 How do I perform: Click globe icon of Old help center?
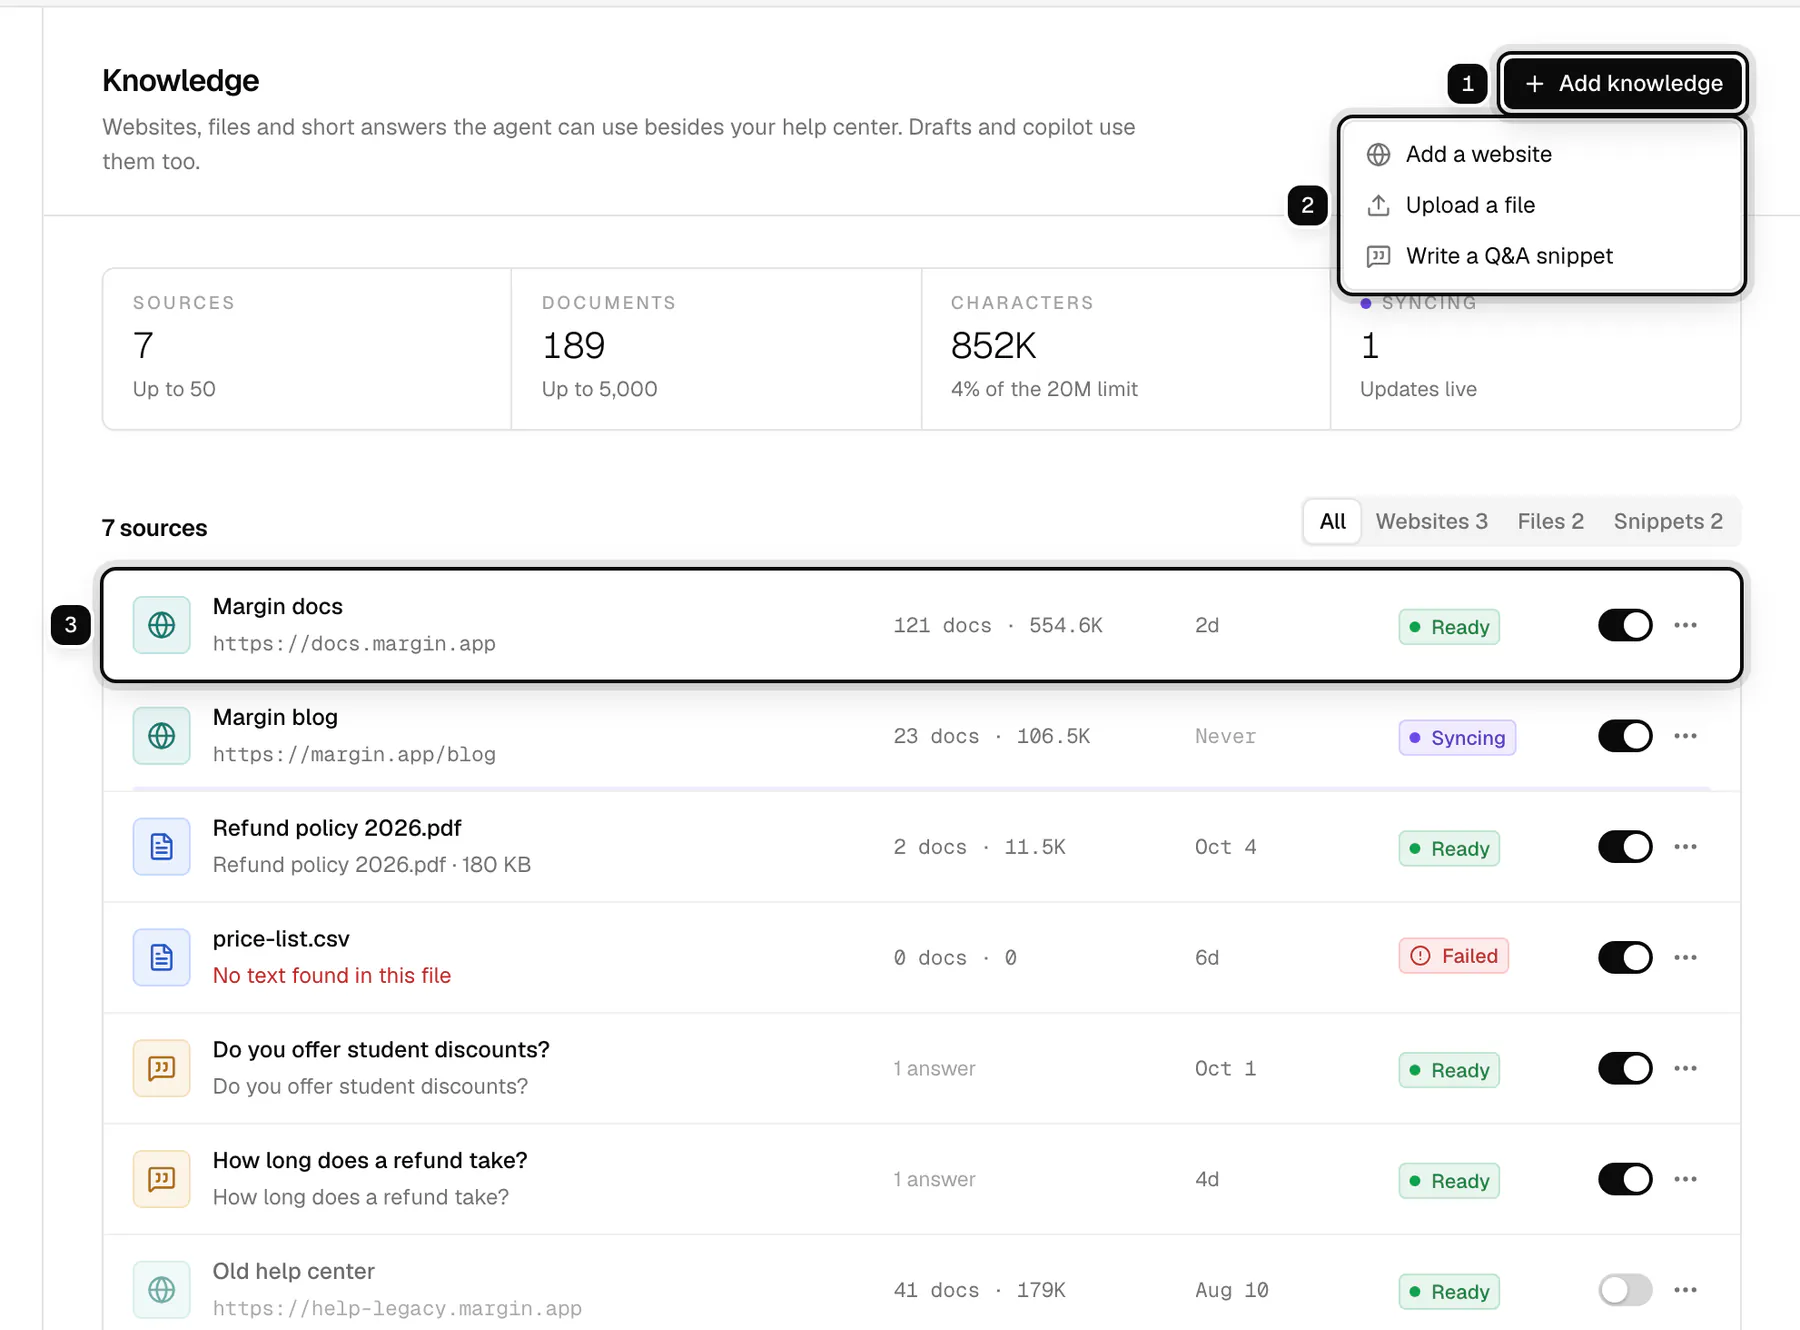(x=162, y=1290)
